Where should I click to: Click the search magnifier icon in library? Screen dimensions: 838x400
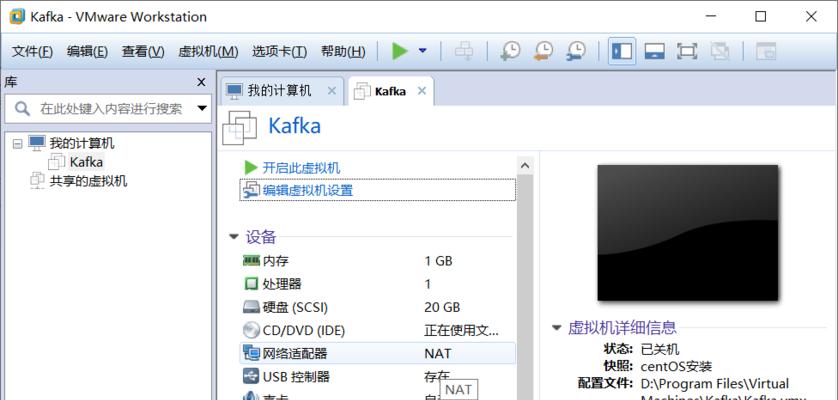pos(22,109)
